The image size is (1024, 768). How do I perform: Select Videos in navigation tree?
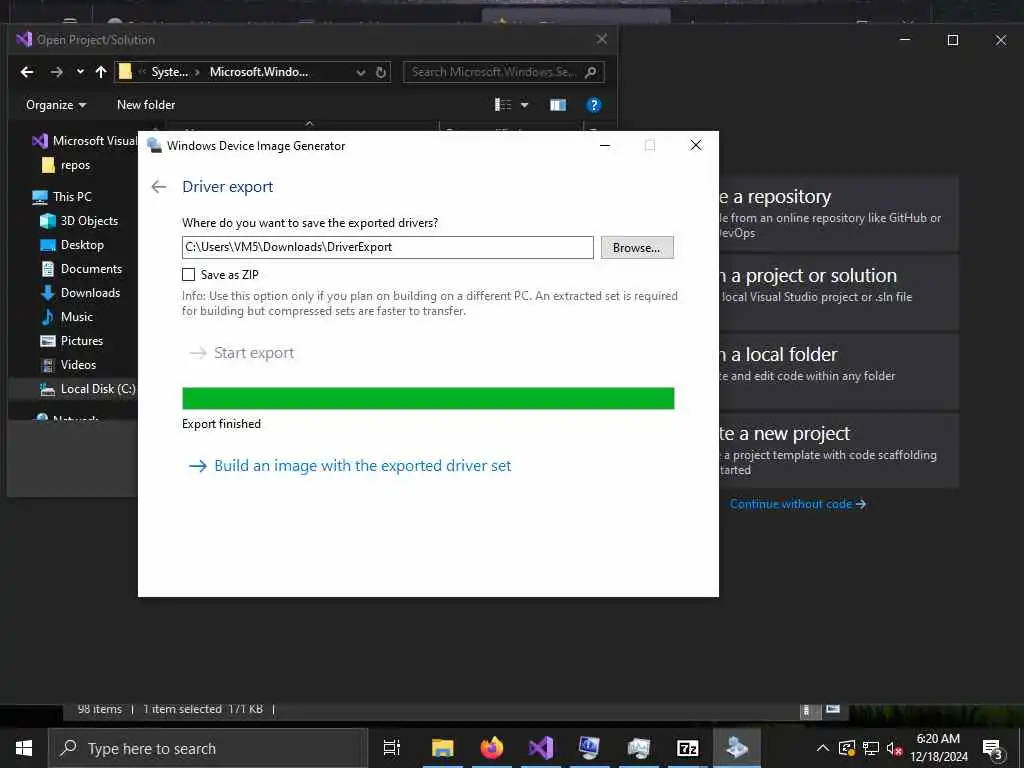(x=68, y=365)
